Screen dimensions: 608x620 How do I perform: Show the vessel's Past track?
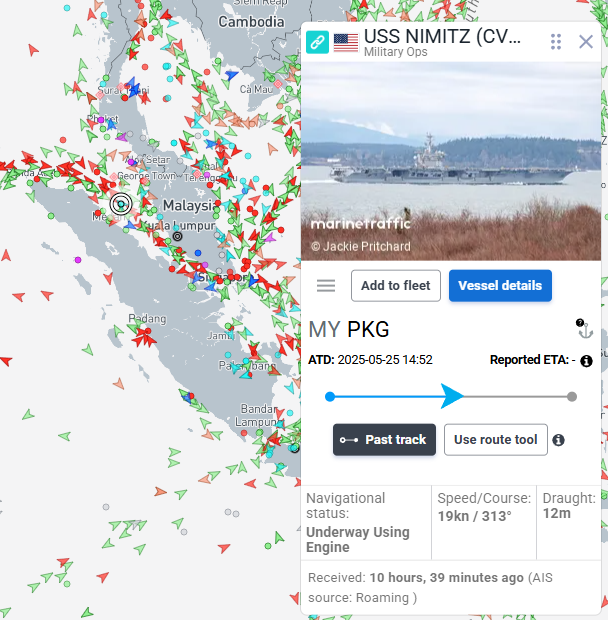click(x=384, y=440)
